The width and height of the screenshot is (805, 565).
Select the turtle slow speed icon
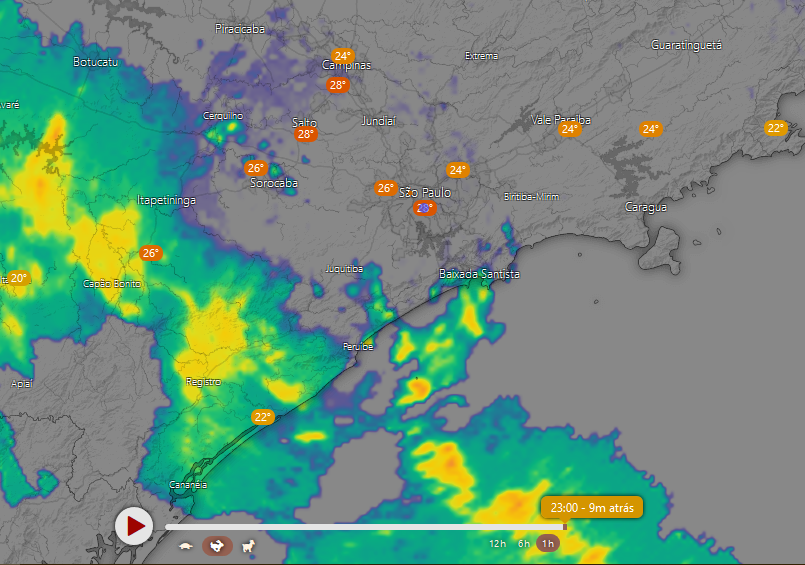[187, 546]
